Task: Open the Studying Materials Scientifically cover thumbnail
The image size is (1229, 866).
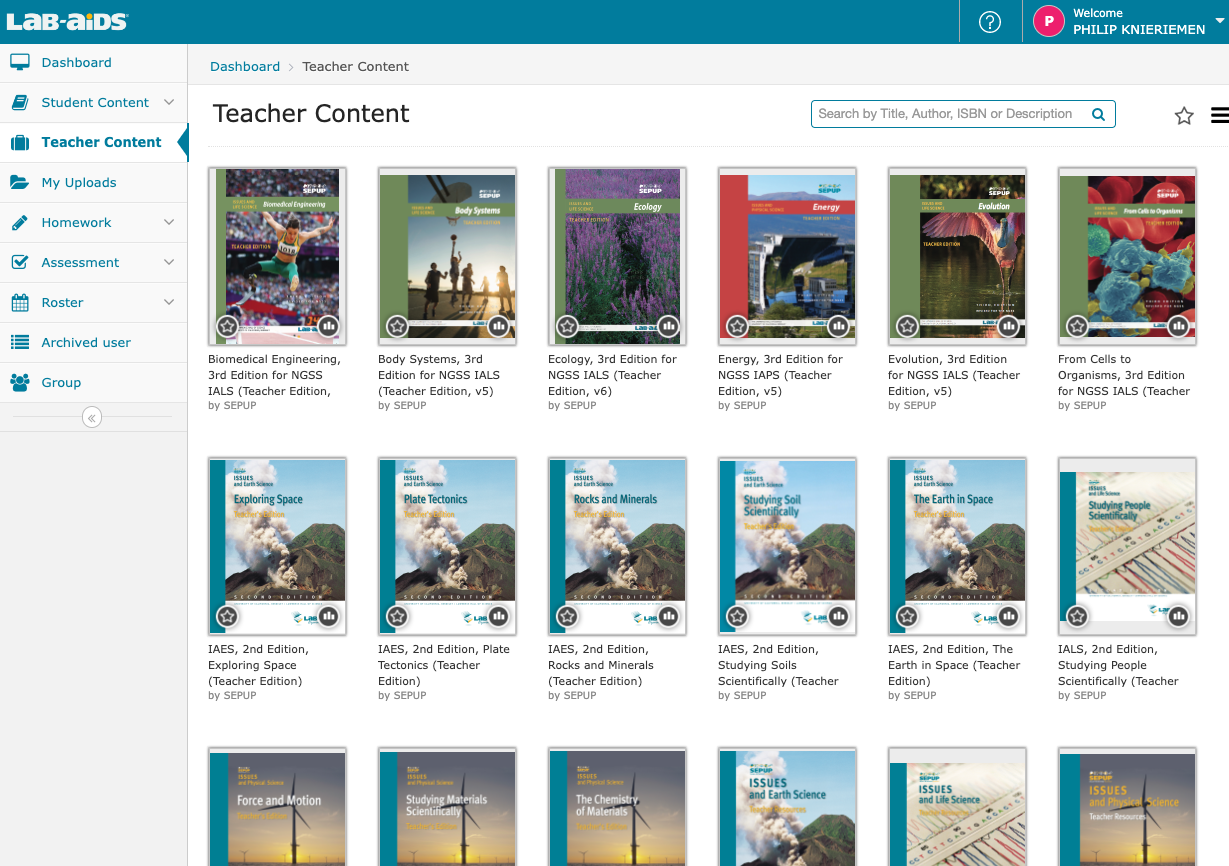Action: click(447, 807)
